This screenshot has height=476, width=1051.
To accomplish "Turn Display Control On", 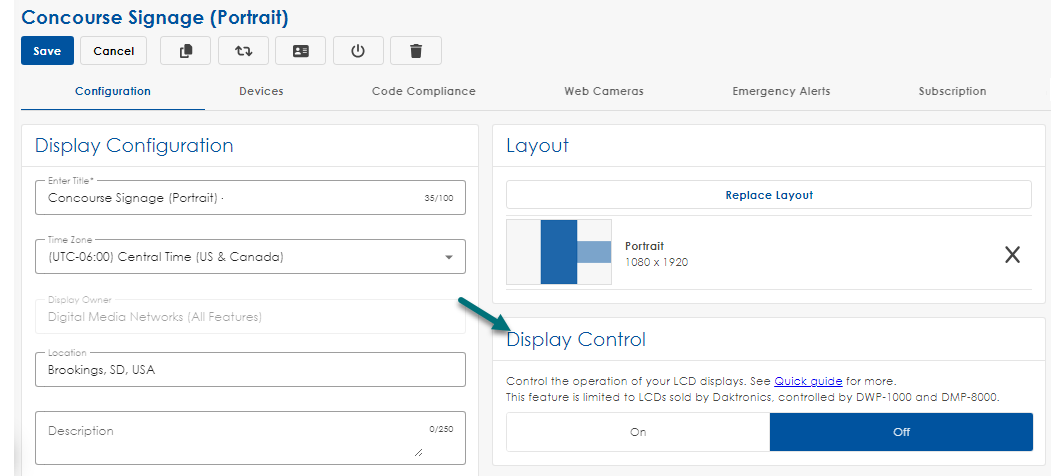I will pyautogui.click(x=638, y=432).
